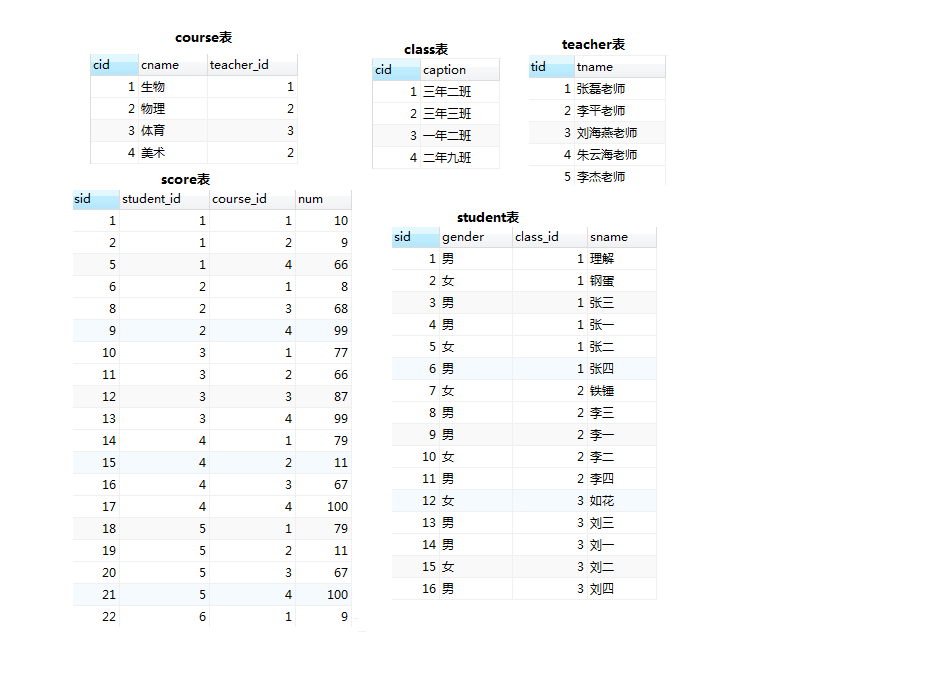Select student name 钢蛋 cell
The width and height of the screenshot is (949, 697).
tap(622, 281)
